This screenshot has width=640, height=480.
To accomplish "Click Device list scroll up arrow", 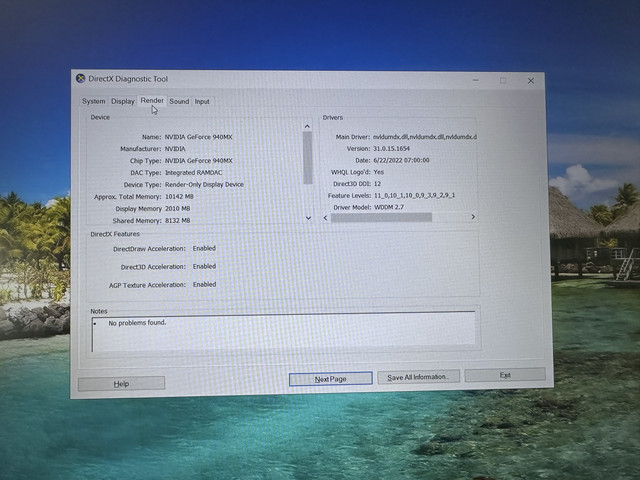I will (x=307, y=127).
